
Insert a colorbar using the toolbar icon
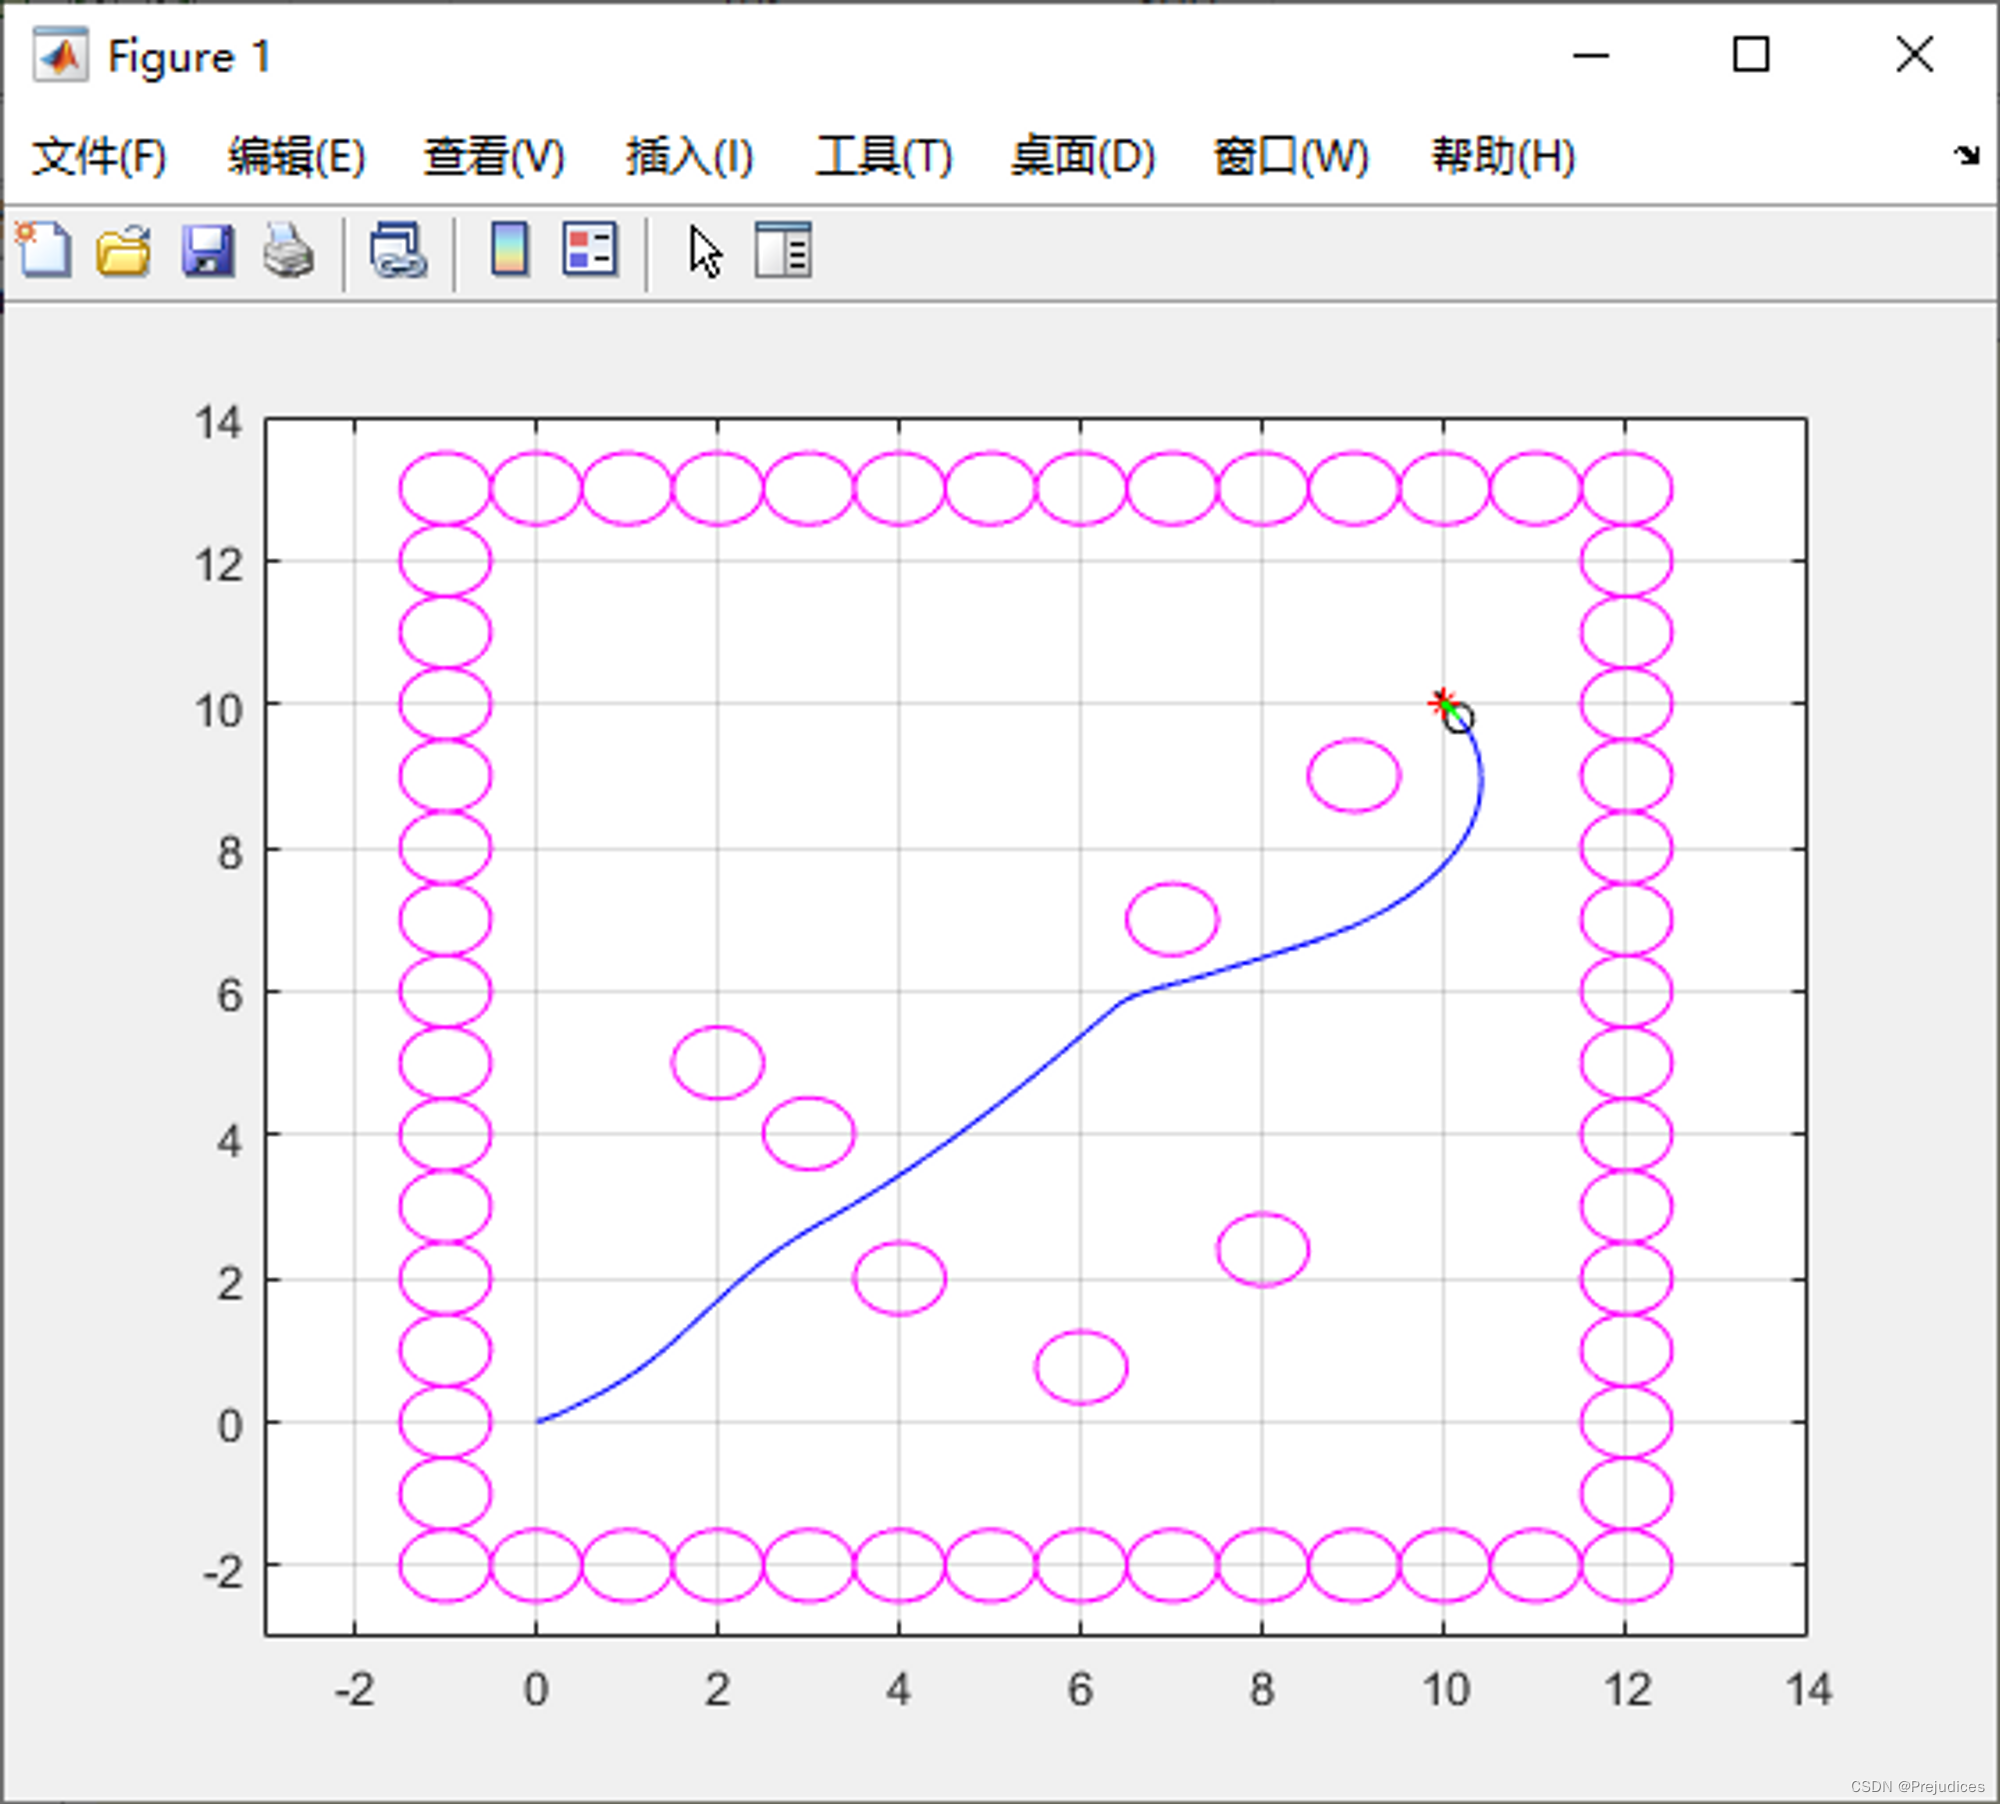(510, 250)
